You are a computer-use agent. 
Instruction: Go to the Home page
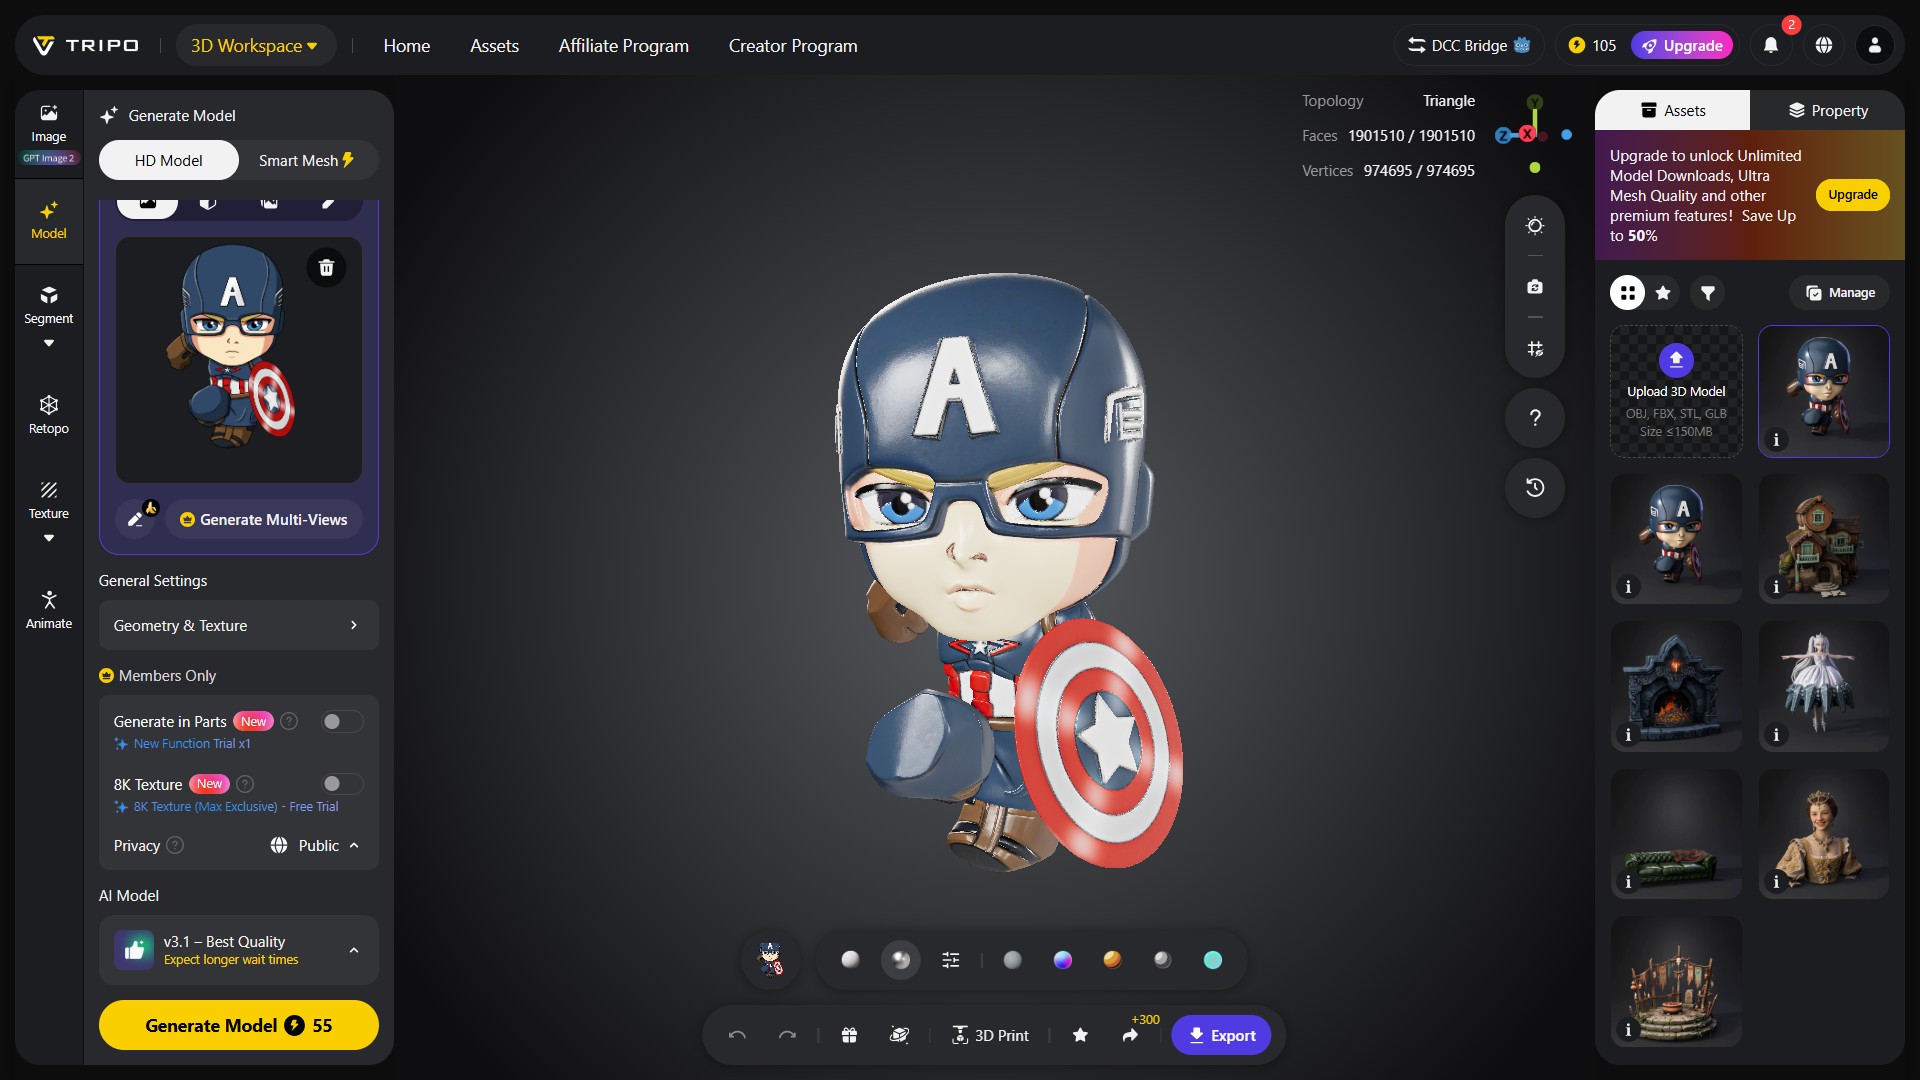coord(407,45)
